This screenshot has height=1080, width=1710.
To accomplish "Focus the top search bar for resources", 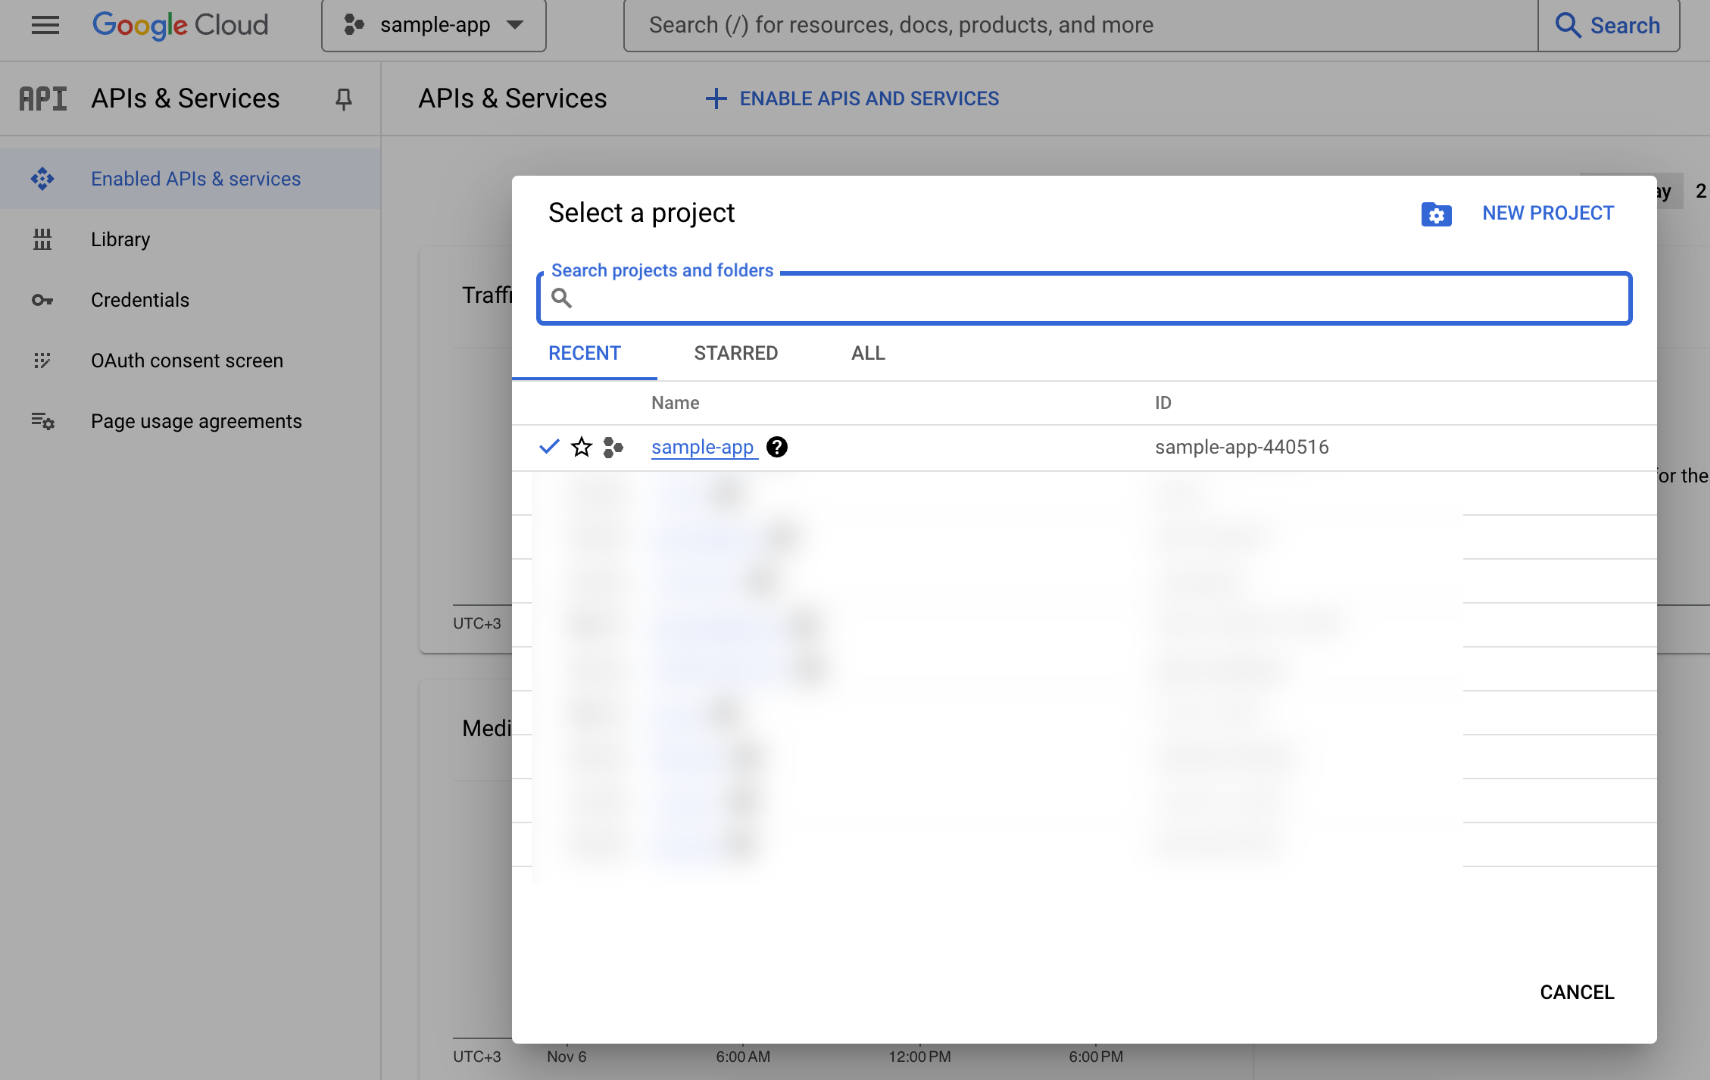I will tap(1080, 25).
